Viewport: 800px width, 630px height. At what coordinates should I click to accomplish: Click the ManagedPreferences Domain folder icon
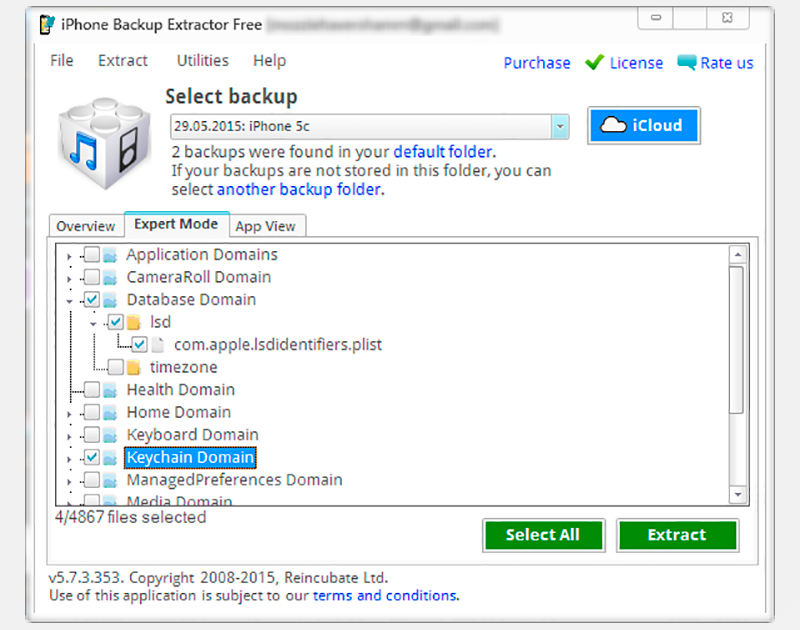pyautogui.click(x=110, y=480)
